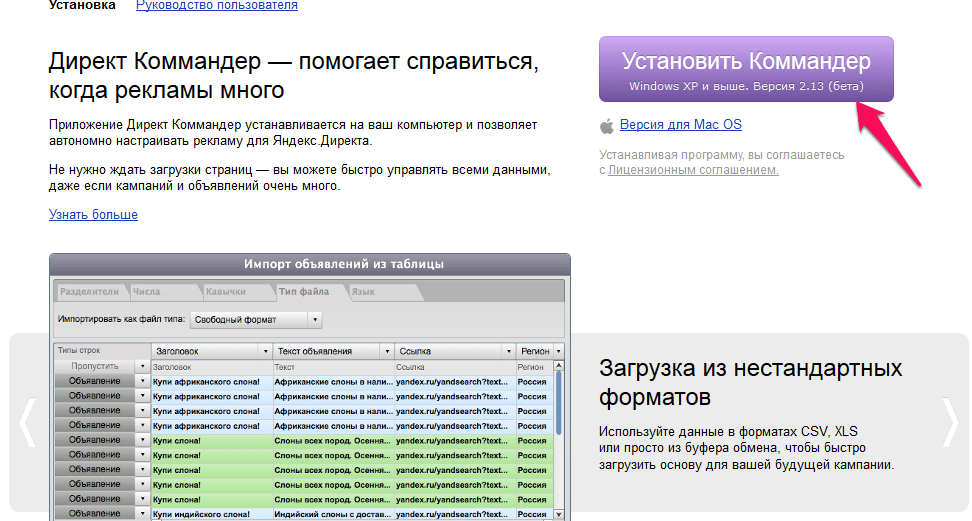Click the Импорт объявлений из таблицы title
Viewport: 972px width, 521px height.
[x=344, y=264]
